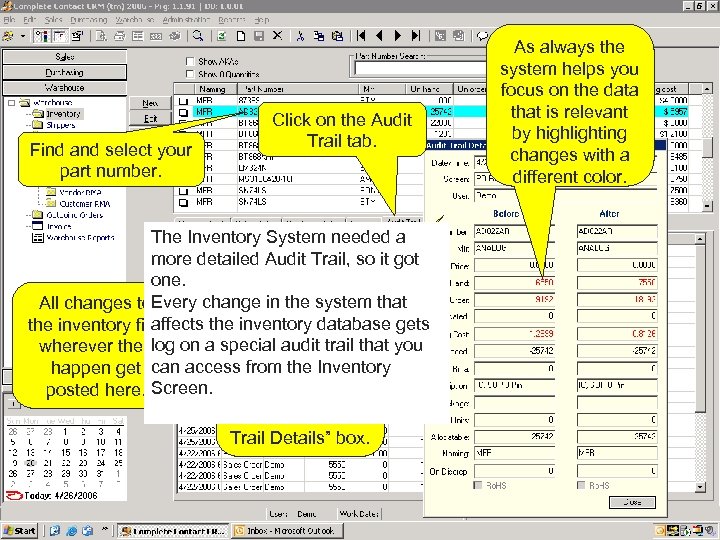Tick the first MFR row checkbox
The height and width of the screenshot is (540, 720).
183,100
